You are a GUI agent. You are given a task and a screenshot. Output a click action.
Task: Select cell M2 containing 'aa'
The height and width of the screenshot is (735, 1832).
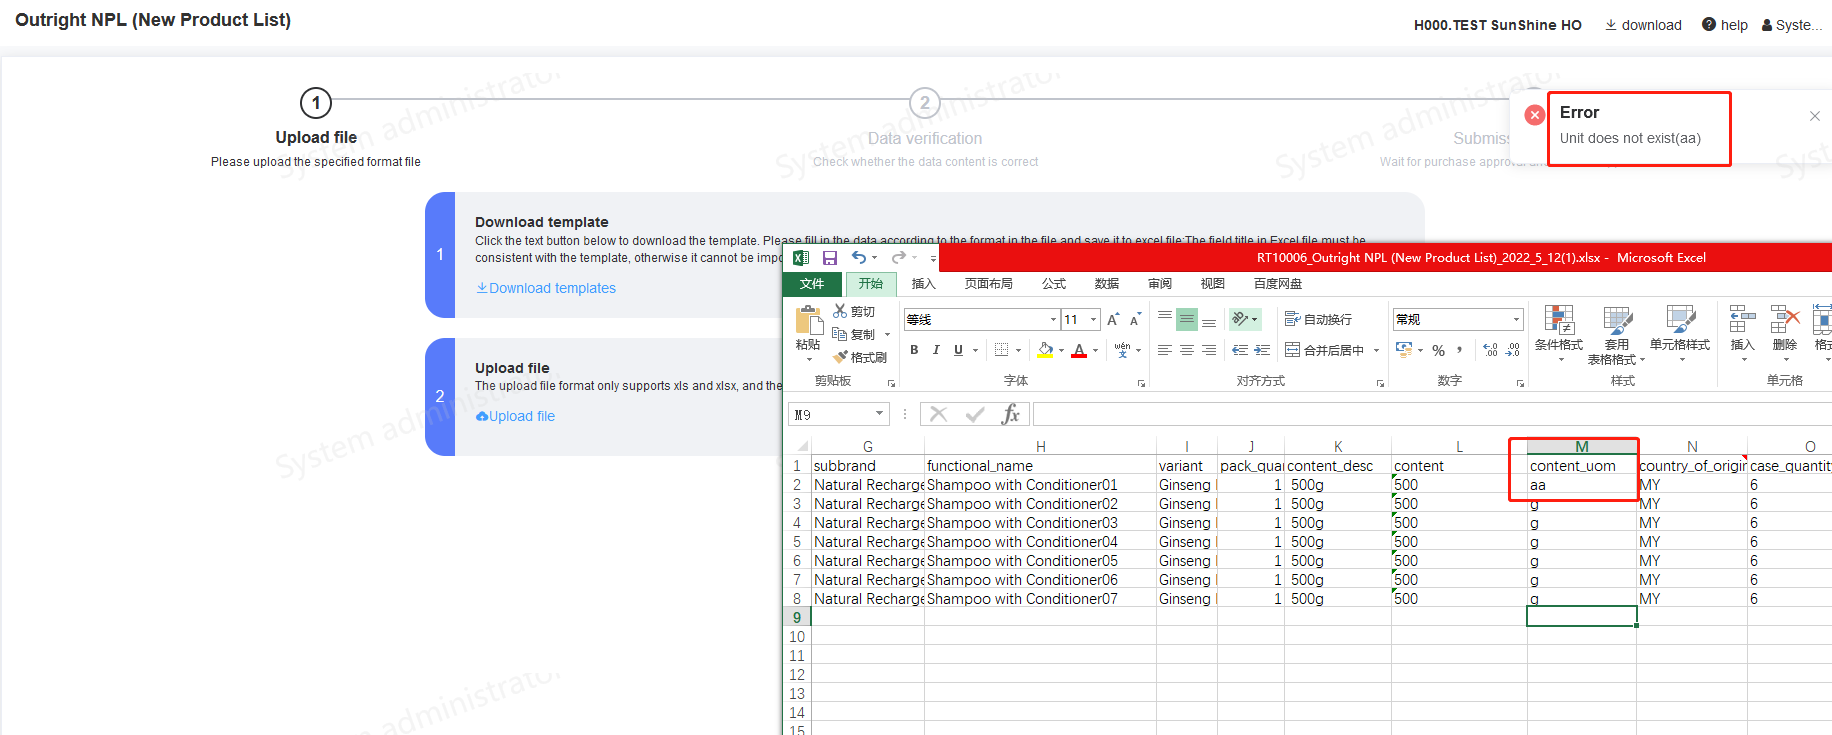point(1580,485)
